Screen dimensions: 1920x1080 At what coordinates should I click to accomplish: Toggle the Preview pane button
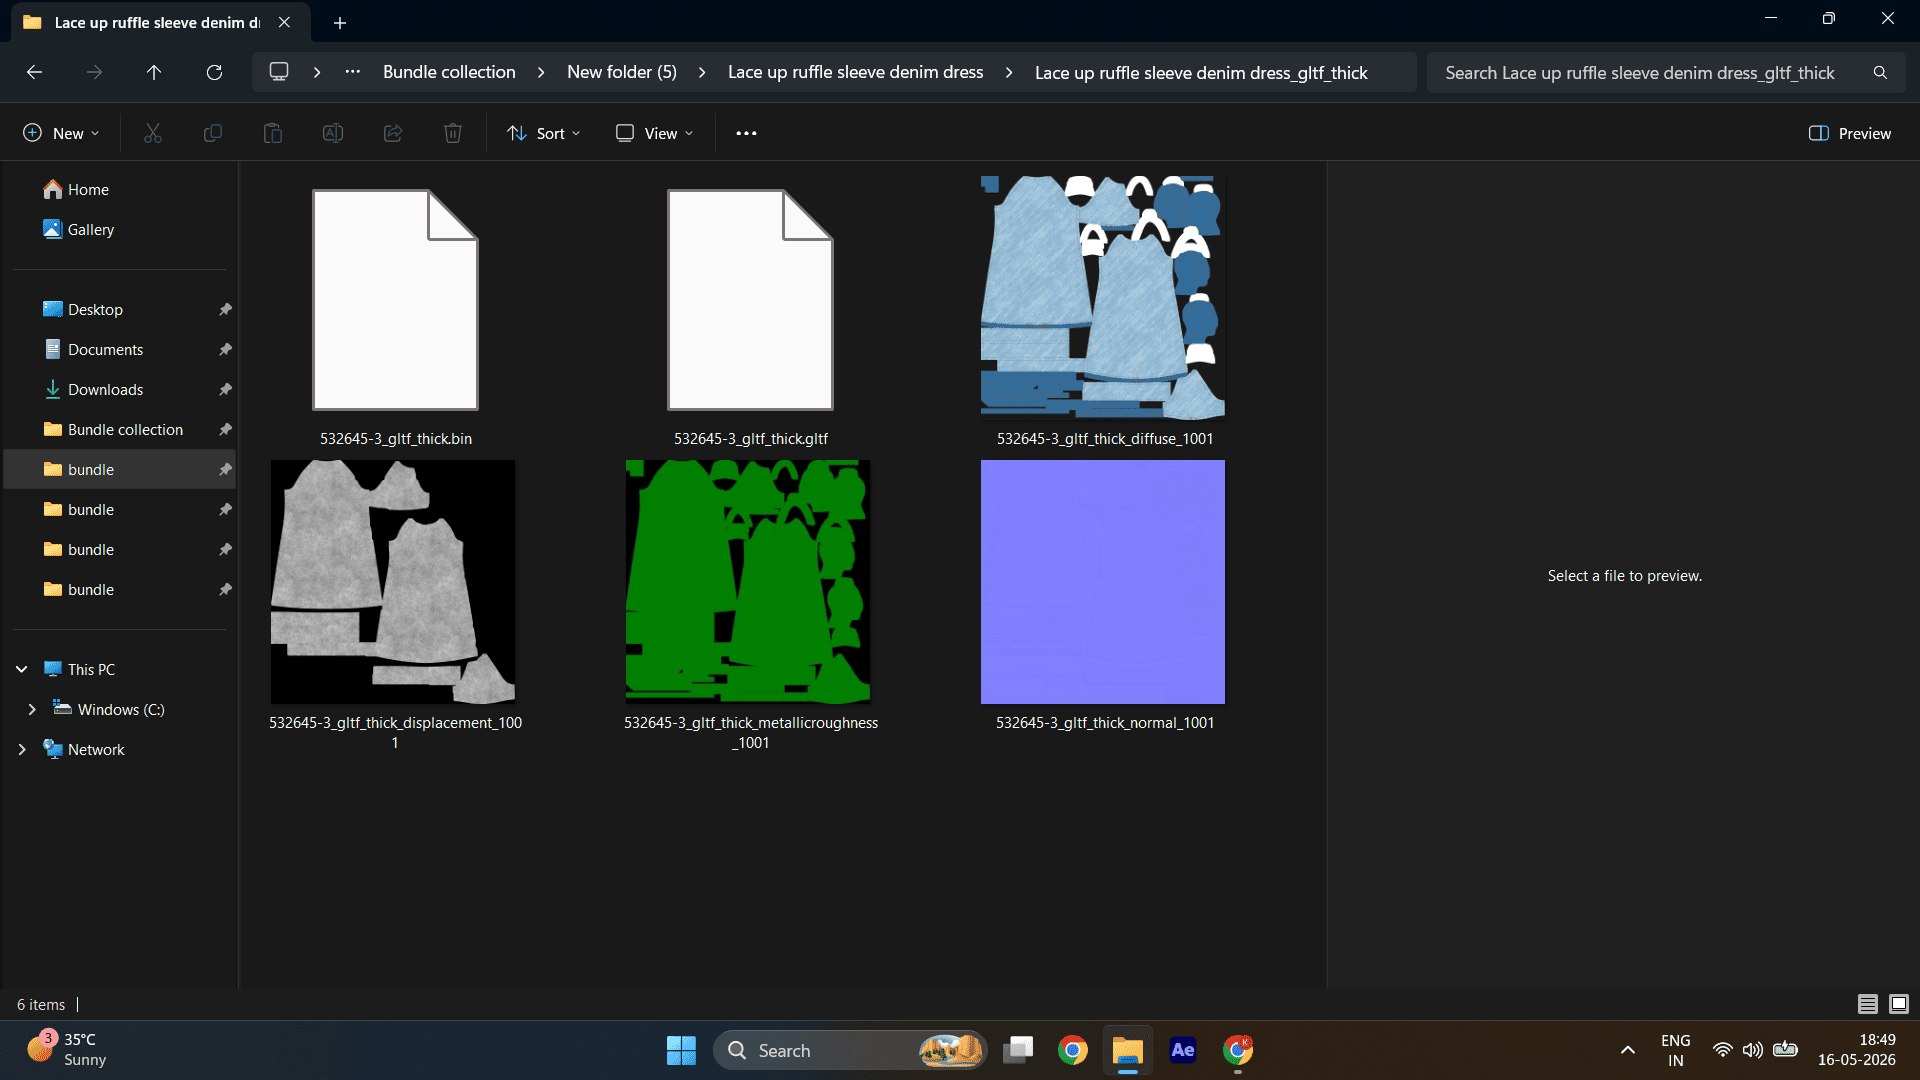pos(1850,133)
